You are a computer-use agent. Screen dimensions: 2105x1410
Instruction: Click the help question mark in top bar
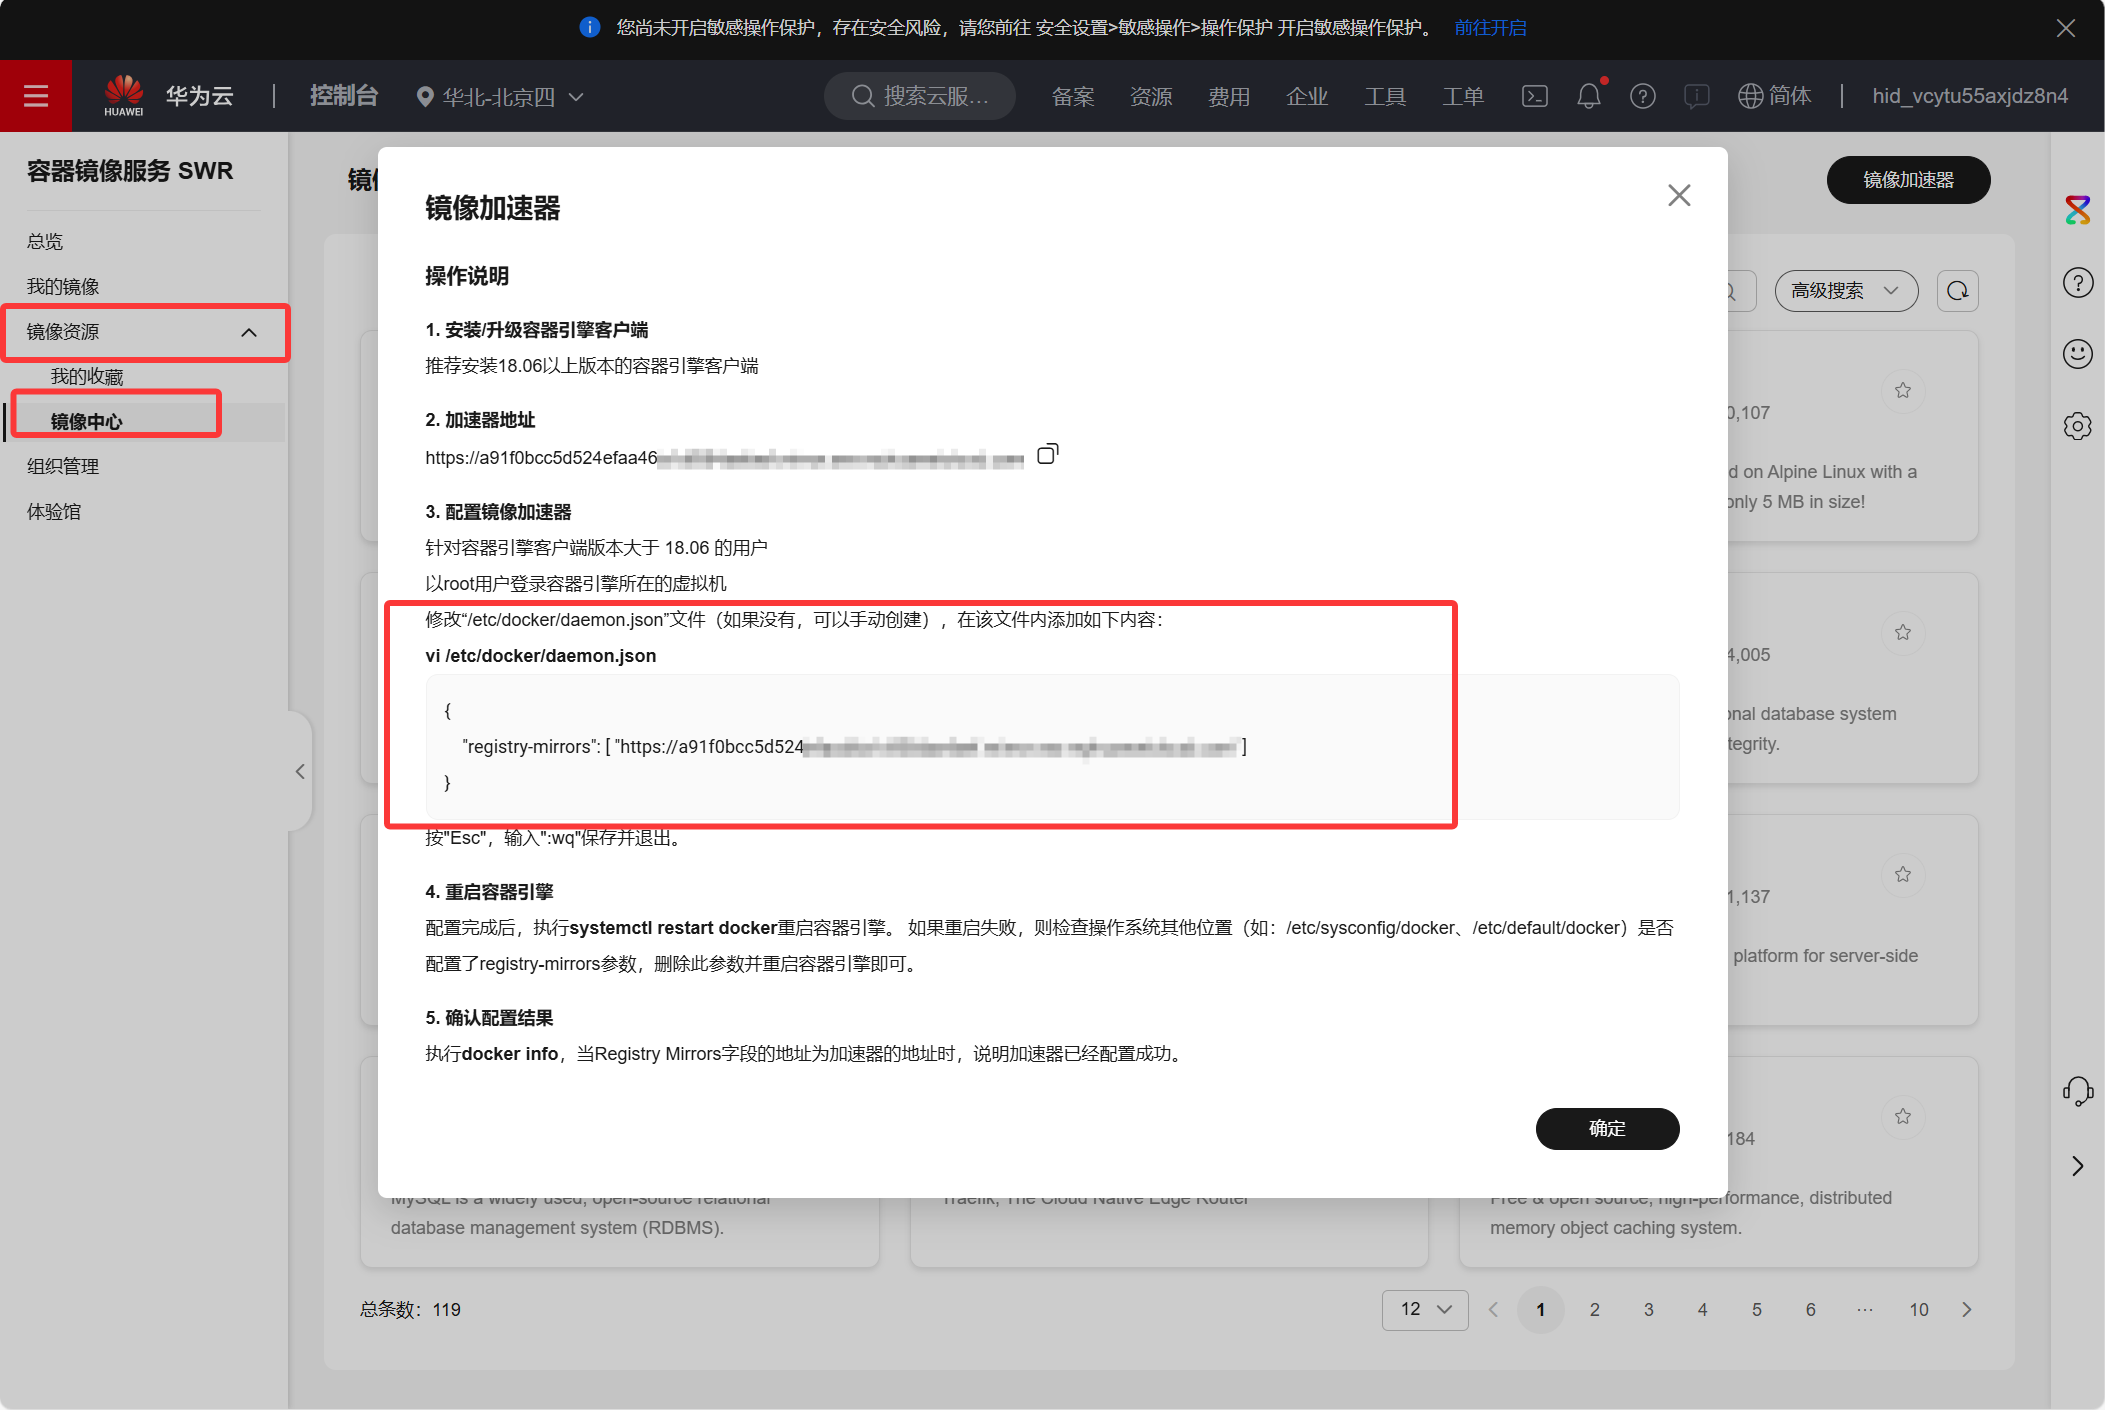[1642, 96]
